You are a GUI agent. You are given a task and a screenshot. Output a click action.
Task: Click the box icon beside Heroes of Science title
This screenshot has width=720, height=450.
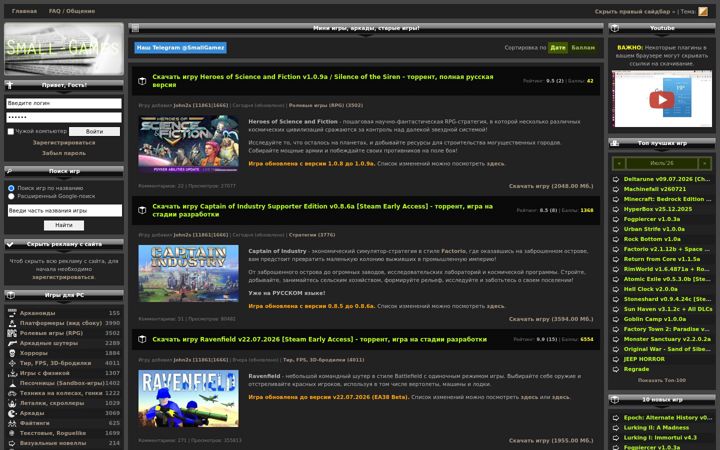142,81
